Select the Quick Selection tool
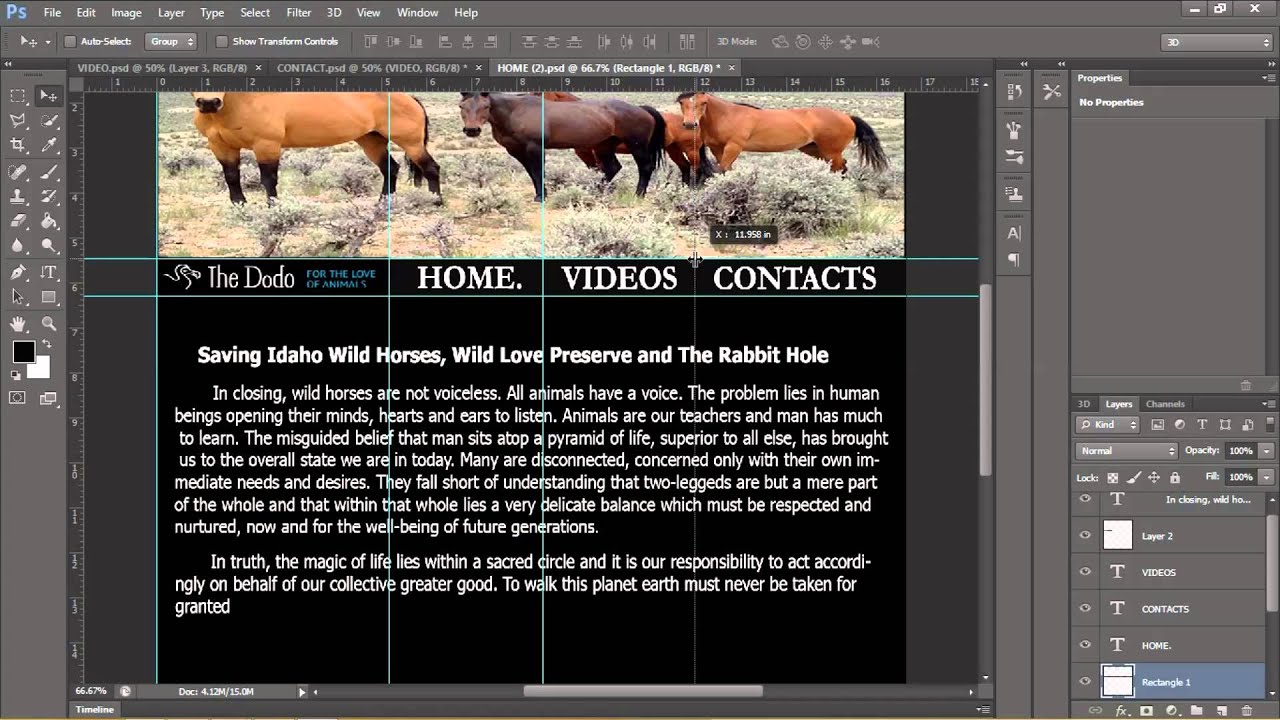The width and height of the screenshot is (1280, 720). (x=48, y=120)
